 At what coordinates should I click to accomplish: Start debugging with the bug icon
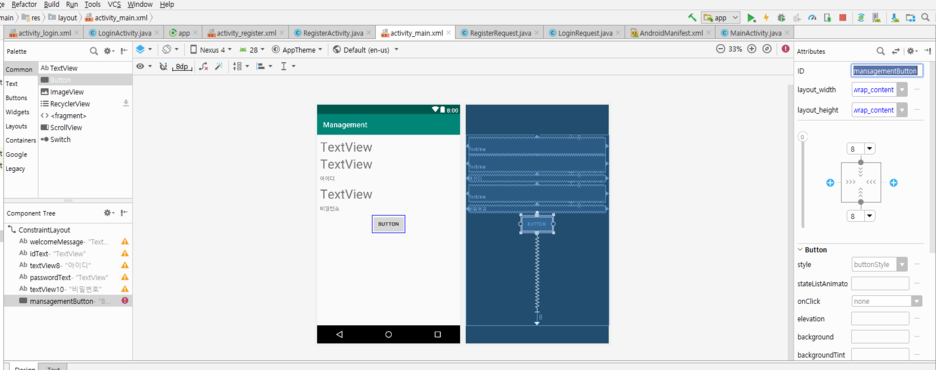click(x=781, y=18)
